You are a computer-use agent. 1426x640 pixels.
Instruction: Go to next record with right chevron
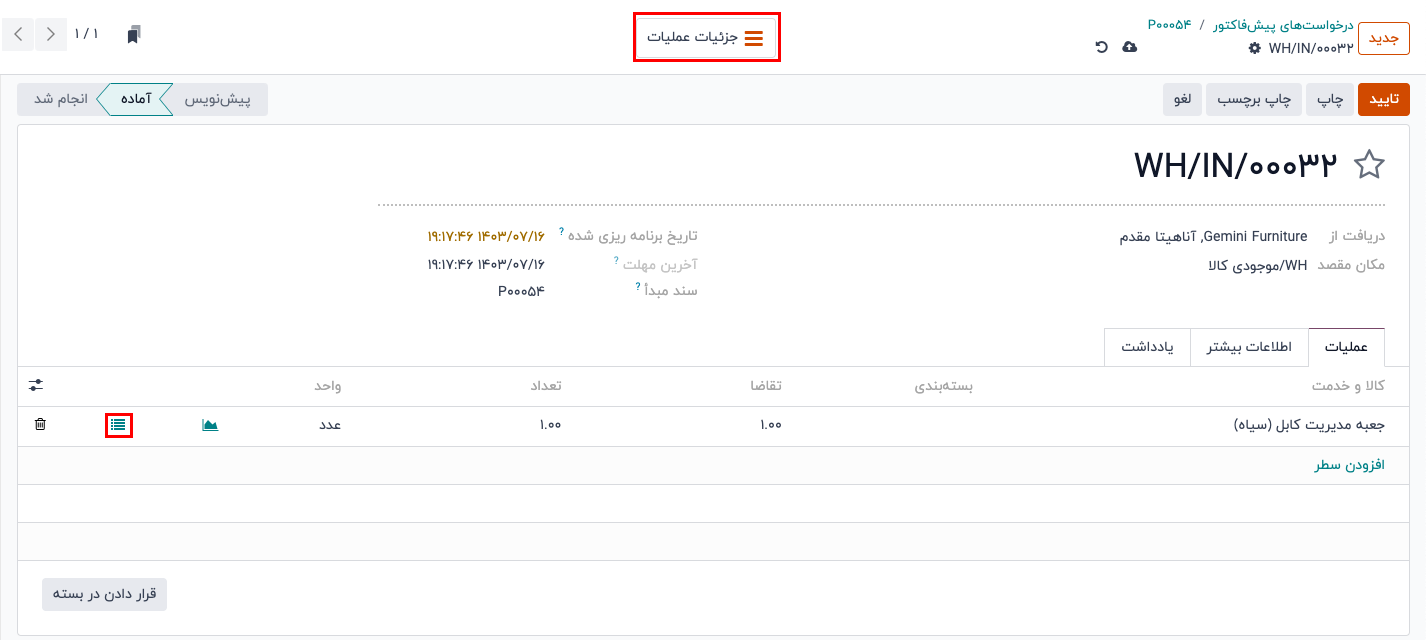coord(51,35)
